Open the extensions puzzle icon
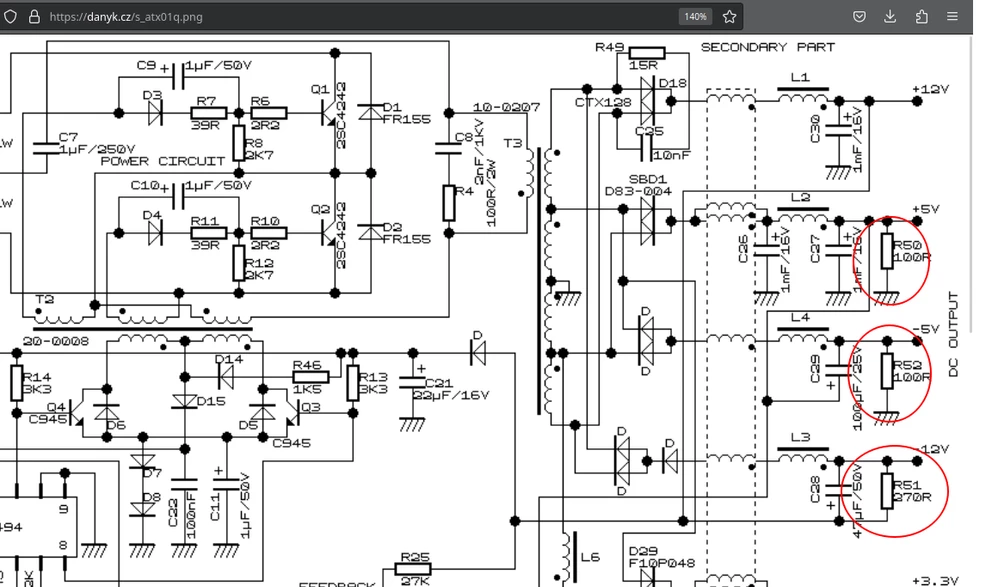Viewport: 998px width, 587px height. click(922, 17)
